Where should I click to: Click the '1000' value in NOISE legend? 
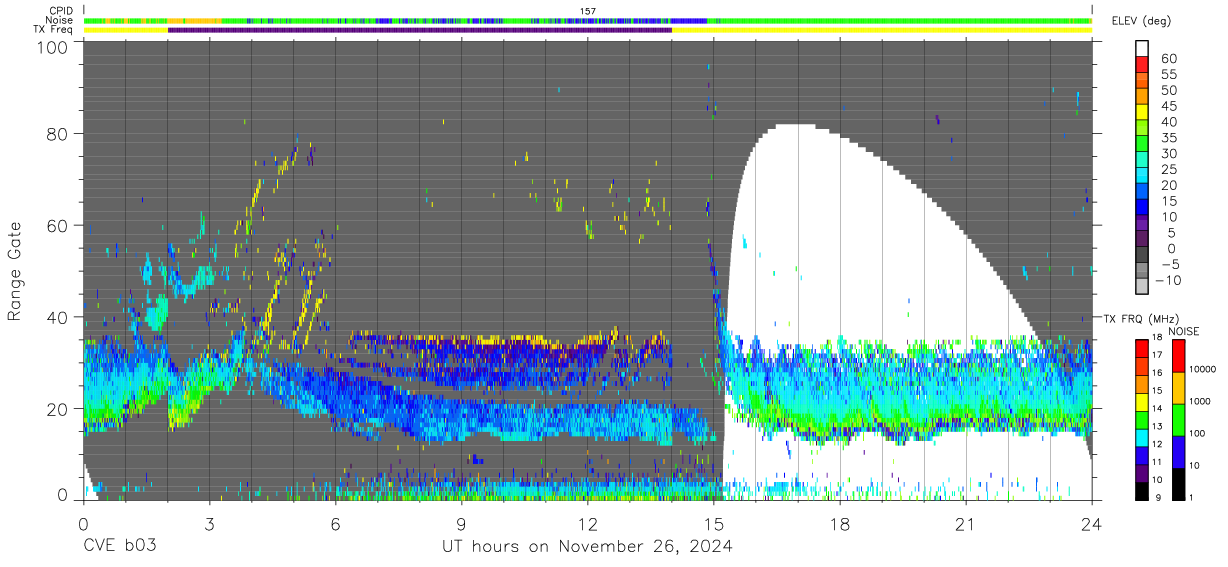tap(1200, 401)
